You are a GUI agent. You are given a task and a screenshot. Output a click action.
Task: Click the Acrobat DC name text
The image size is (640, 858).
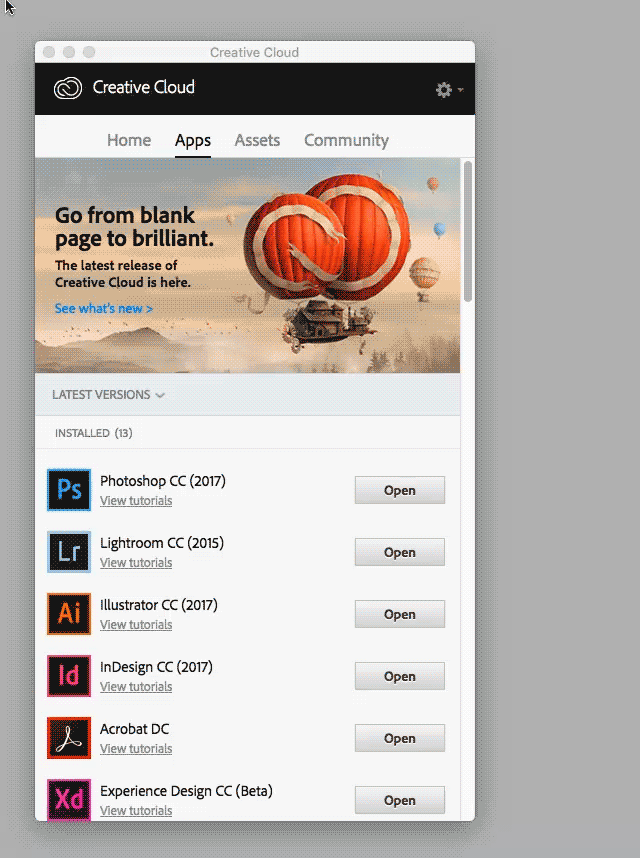point(135,729)
